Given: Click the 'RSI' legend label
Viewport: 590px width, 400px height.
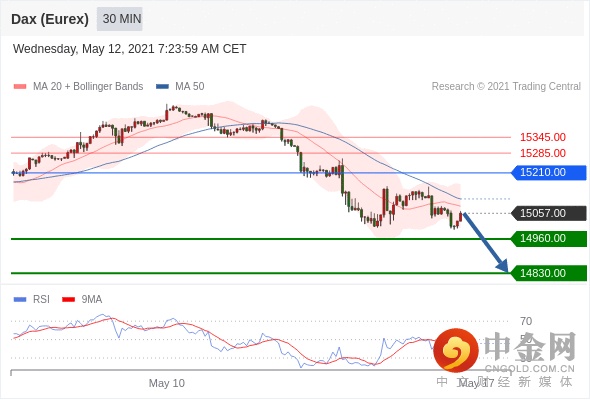Looking at the screenshot, I should (41, 300).
